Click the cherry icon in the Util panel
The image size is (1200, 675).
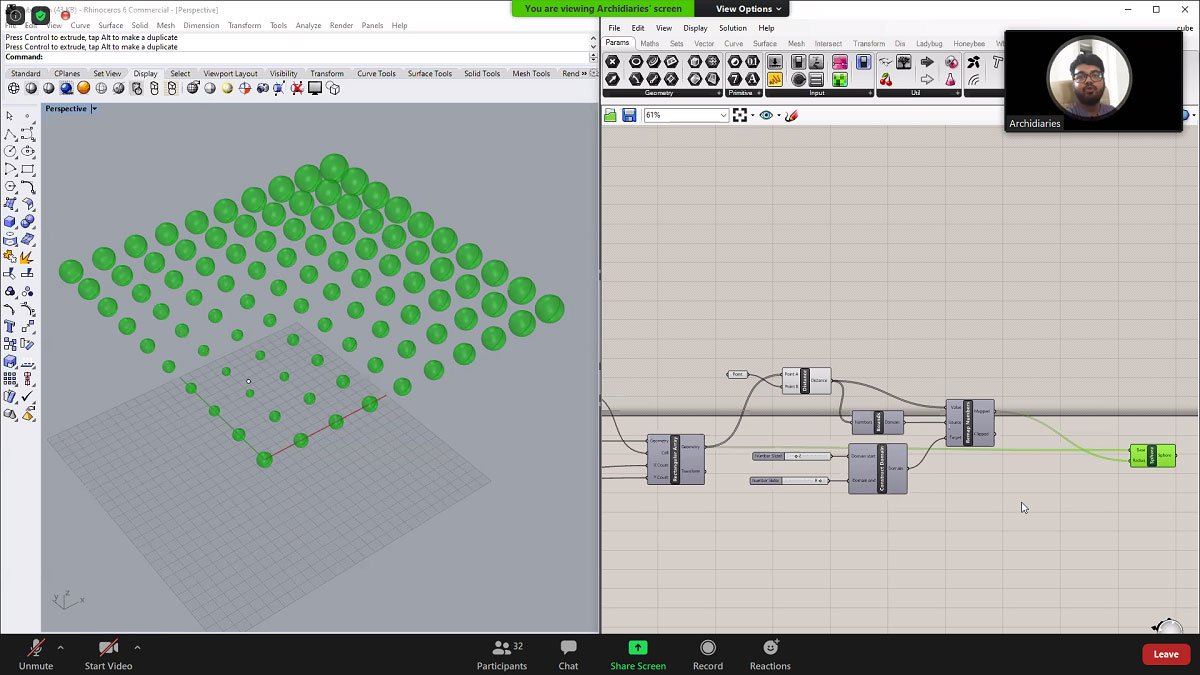click(886, 80)
